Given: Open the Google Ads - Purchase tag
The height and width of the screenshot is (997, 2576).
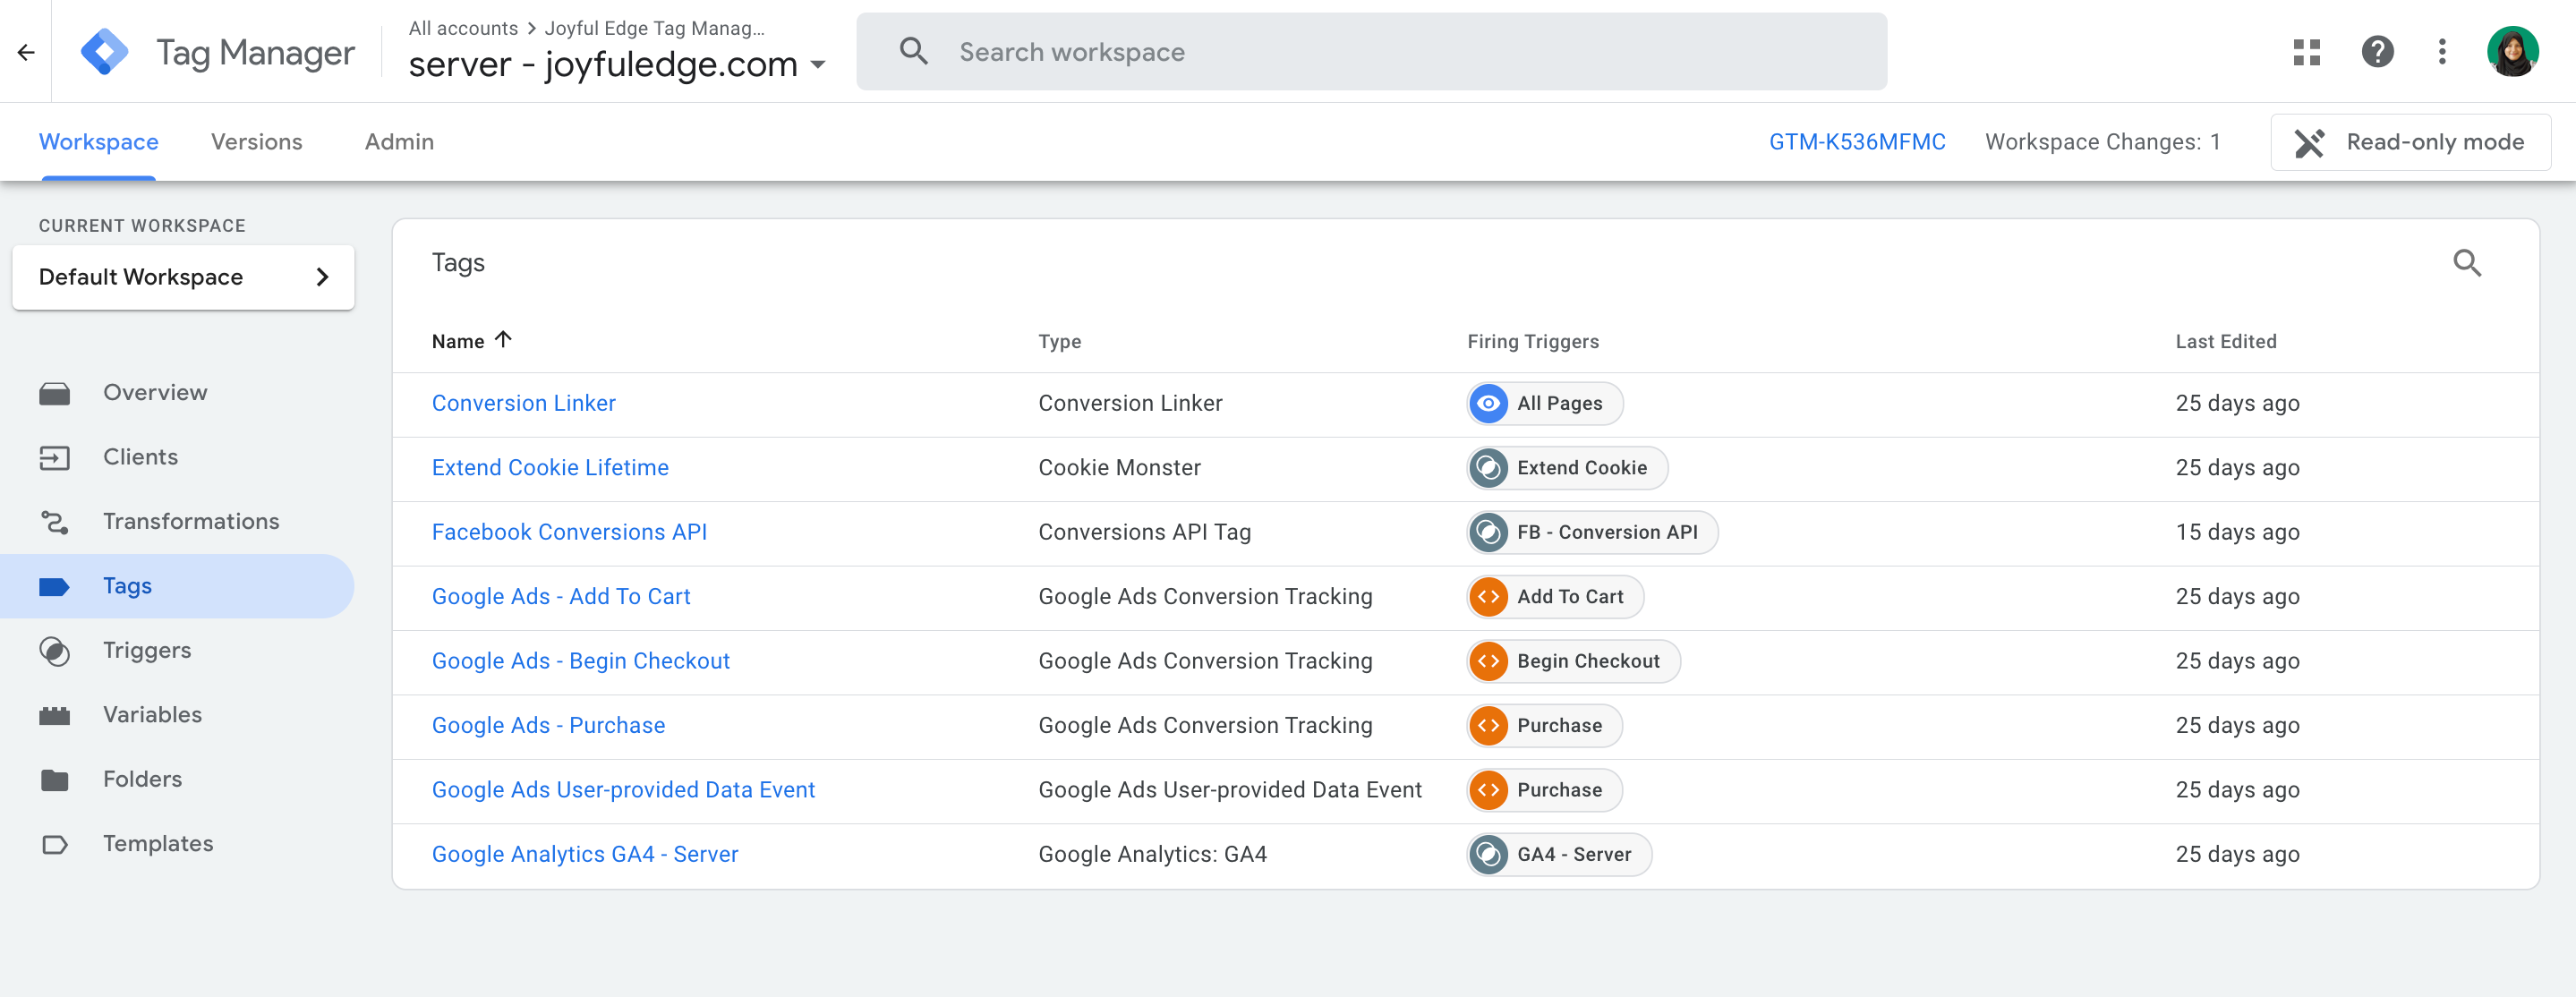Looking at the screenshot, I should [548, 726].
